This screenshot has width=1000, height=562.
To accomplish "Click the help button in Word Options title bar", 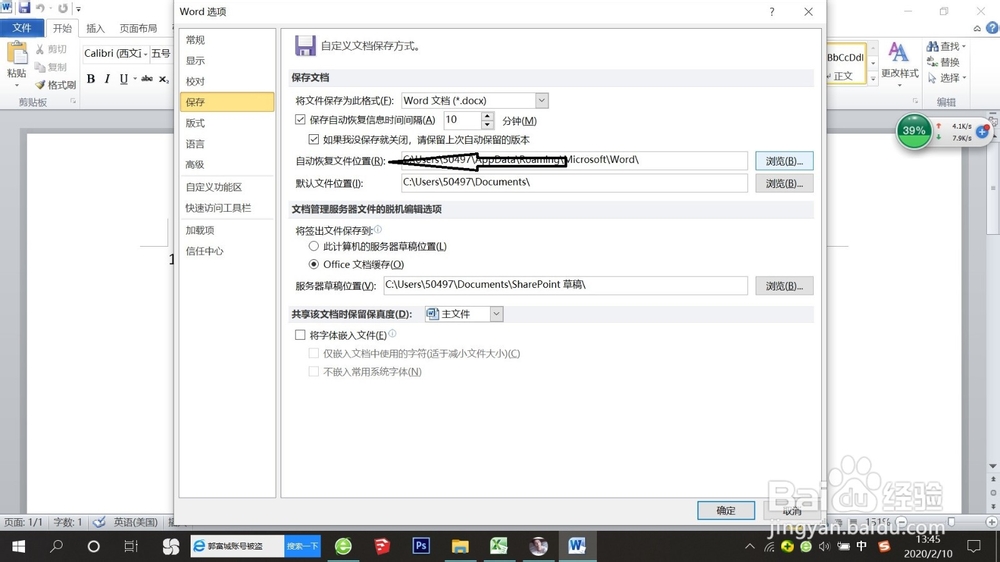I will pos(772,11).
